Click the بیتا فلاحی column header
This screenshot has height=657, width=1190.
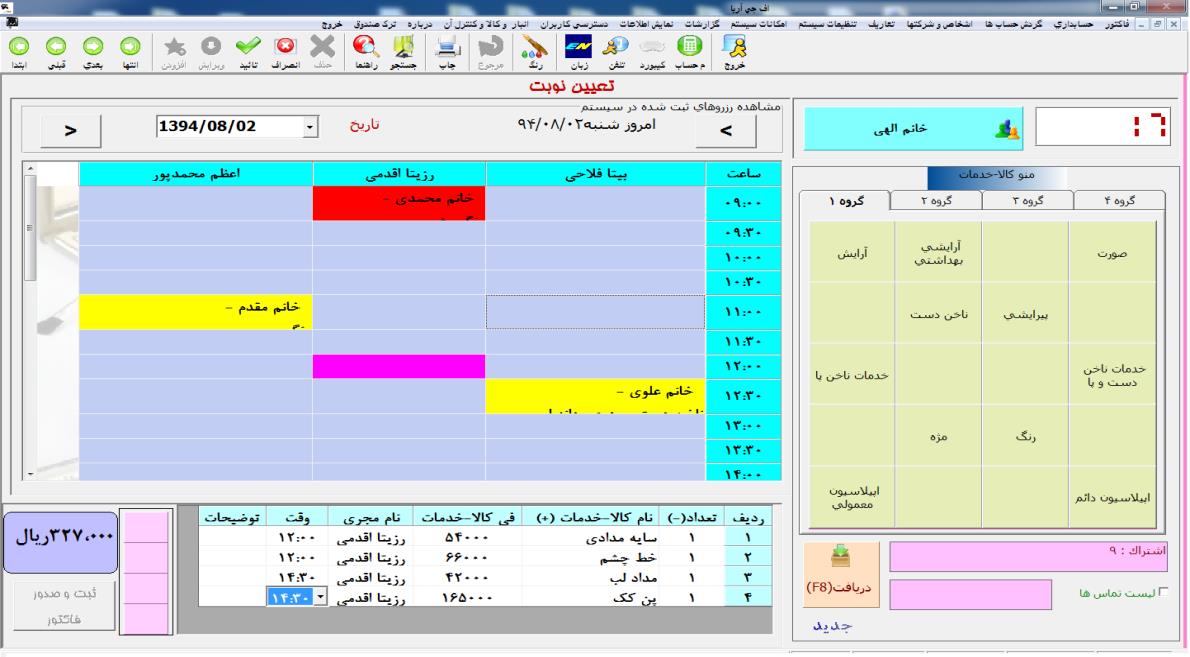[596, 174]
